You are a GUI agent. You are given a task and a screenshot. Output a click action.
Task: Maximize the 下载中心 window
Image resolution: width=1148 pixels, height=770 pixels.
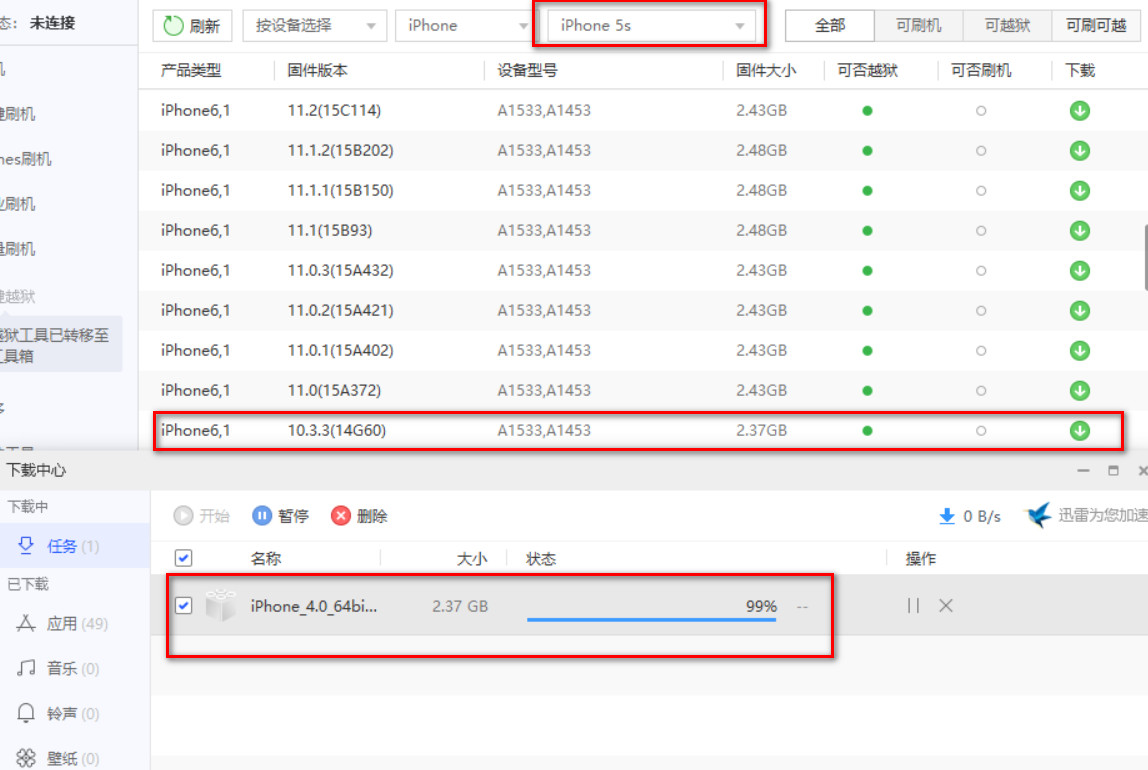(x=1113, y=471)
